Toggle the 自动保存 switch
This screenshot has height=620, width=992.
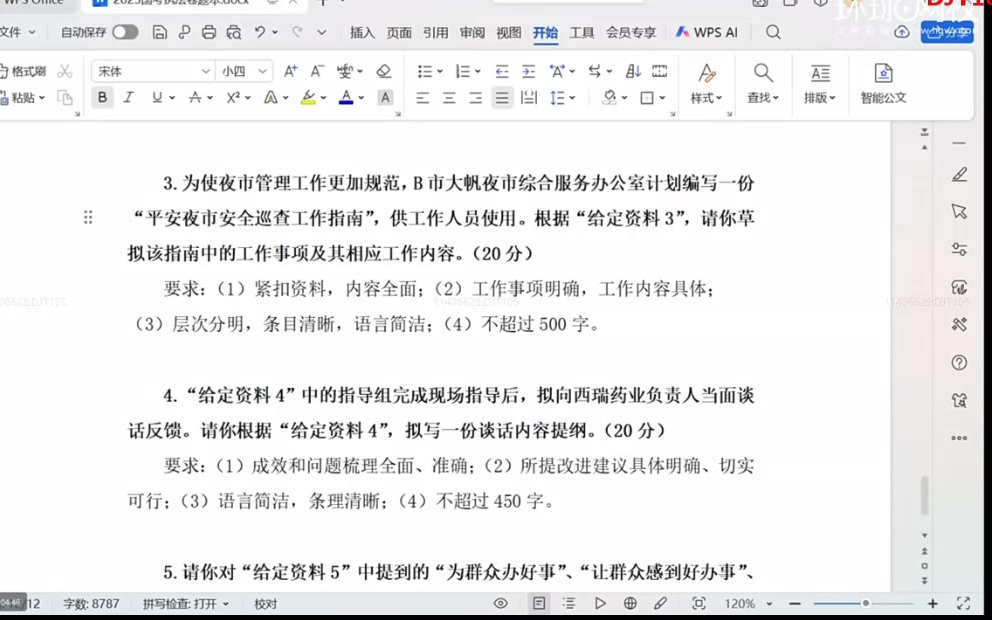pos(125,33)
